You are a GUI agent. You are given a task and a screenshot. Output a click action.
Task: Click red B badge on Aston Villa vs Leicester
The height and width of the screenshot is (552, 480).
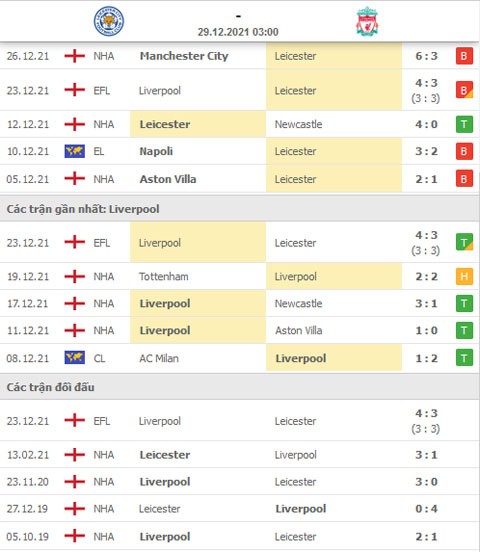[x=464, y=179]
